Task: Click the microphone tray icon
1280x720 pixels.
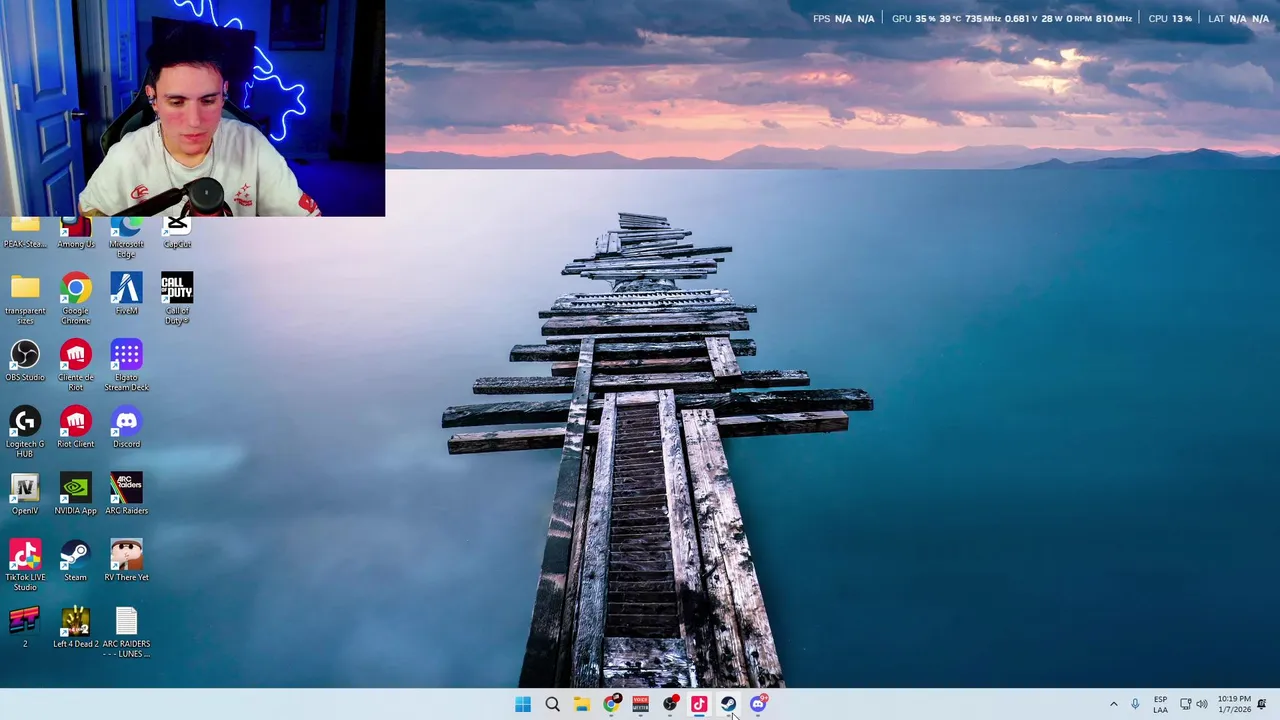Action: click(1135, 704)
